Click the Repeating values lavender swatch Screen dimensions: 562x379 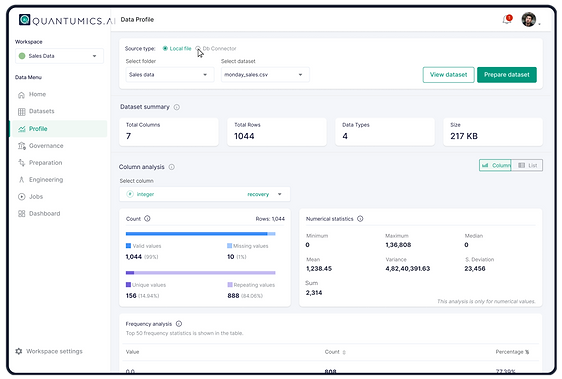click(x=230, y=285)
